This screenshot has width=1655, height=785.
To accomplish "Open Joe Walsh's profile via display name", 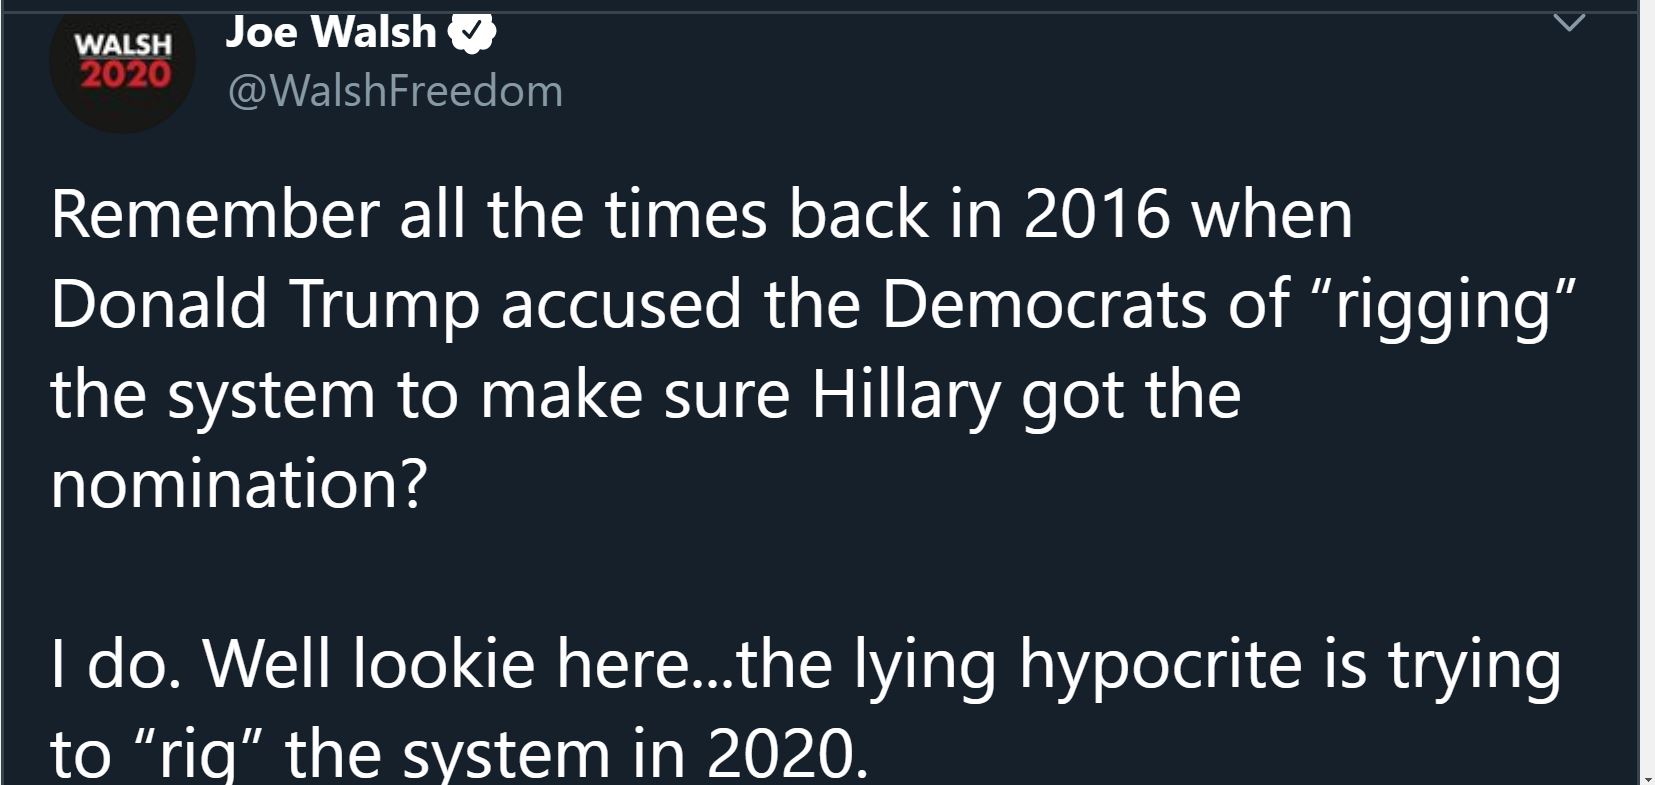I will [330, 33].
